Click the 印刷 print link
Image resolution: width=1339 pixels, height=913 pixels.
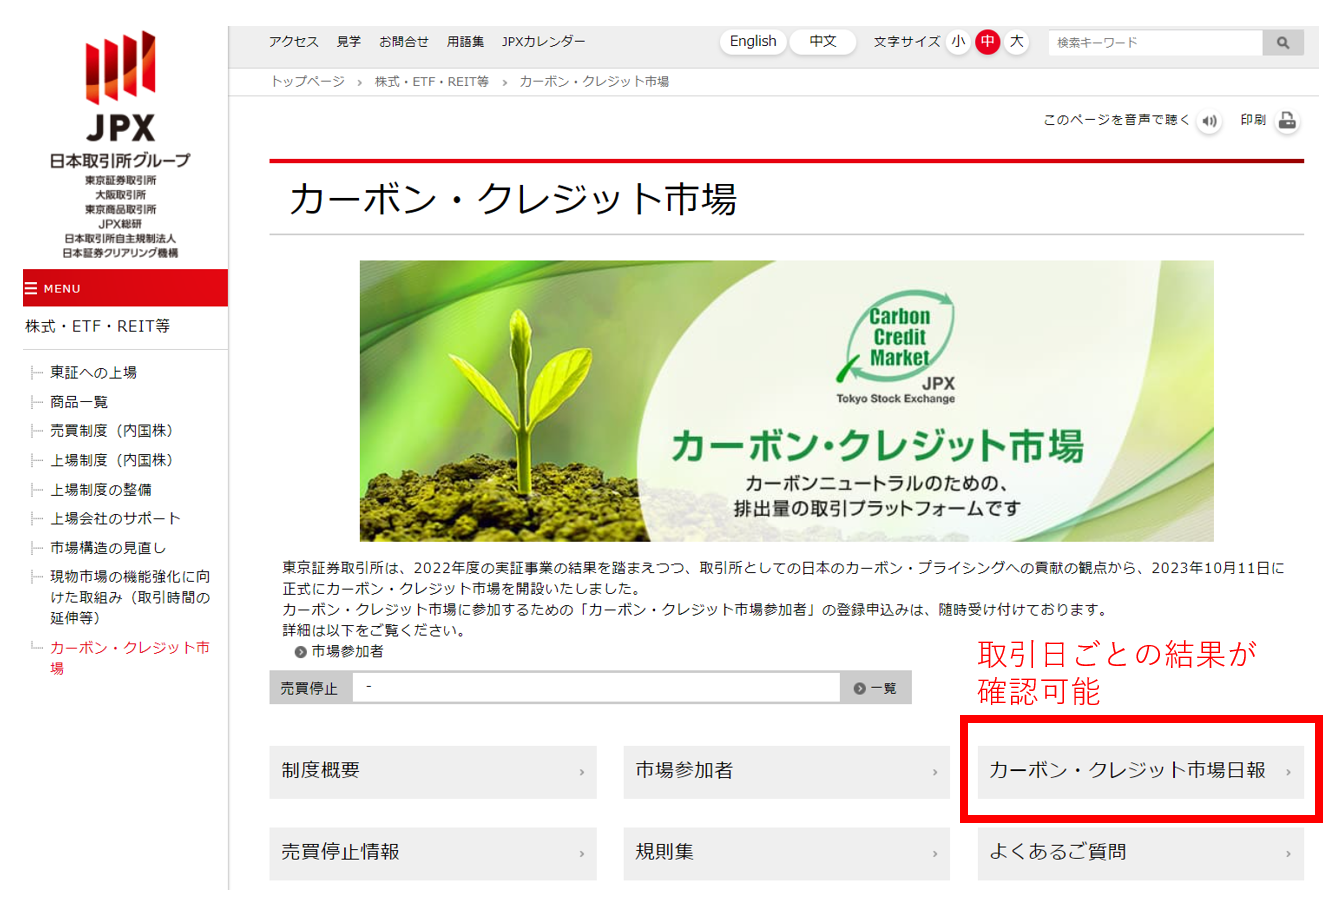[x=1253, y=120]
